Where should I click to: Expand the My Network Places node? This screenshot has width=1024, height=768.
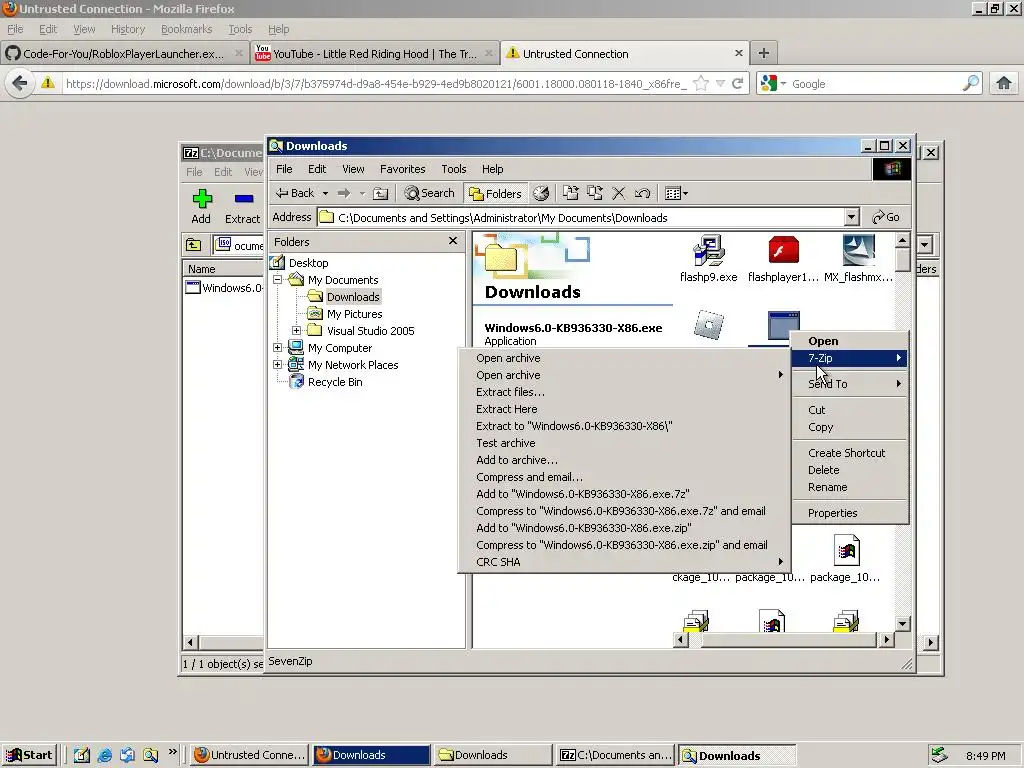coord(278,364)
